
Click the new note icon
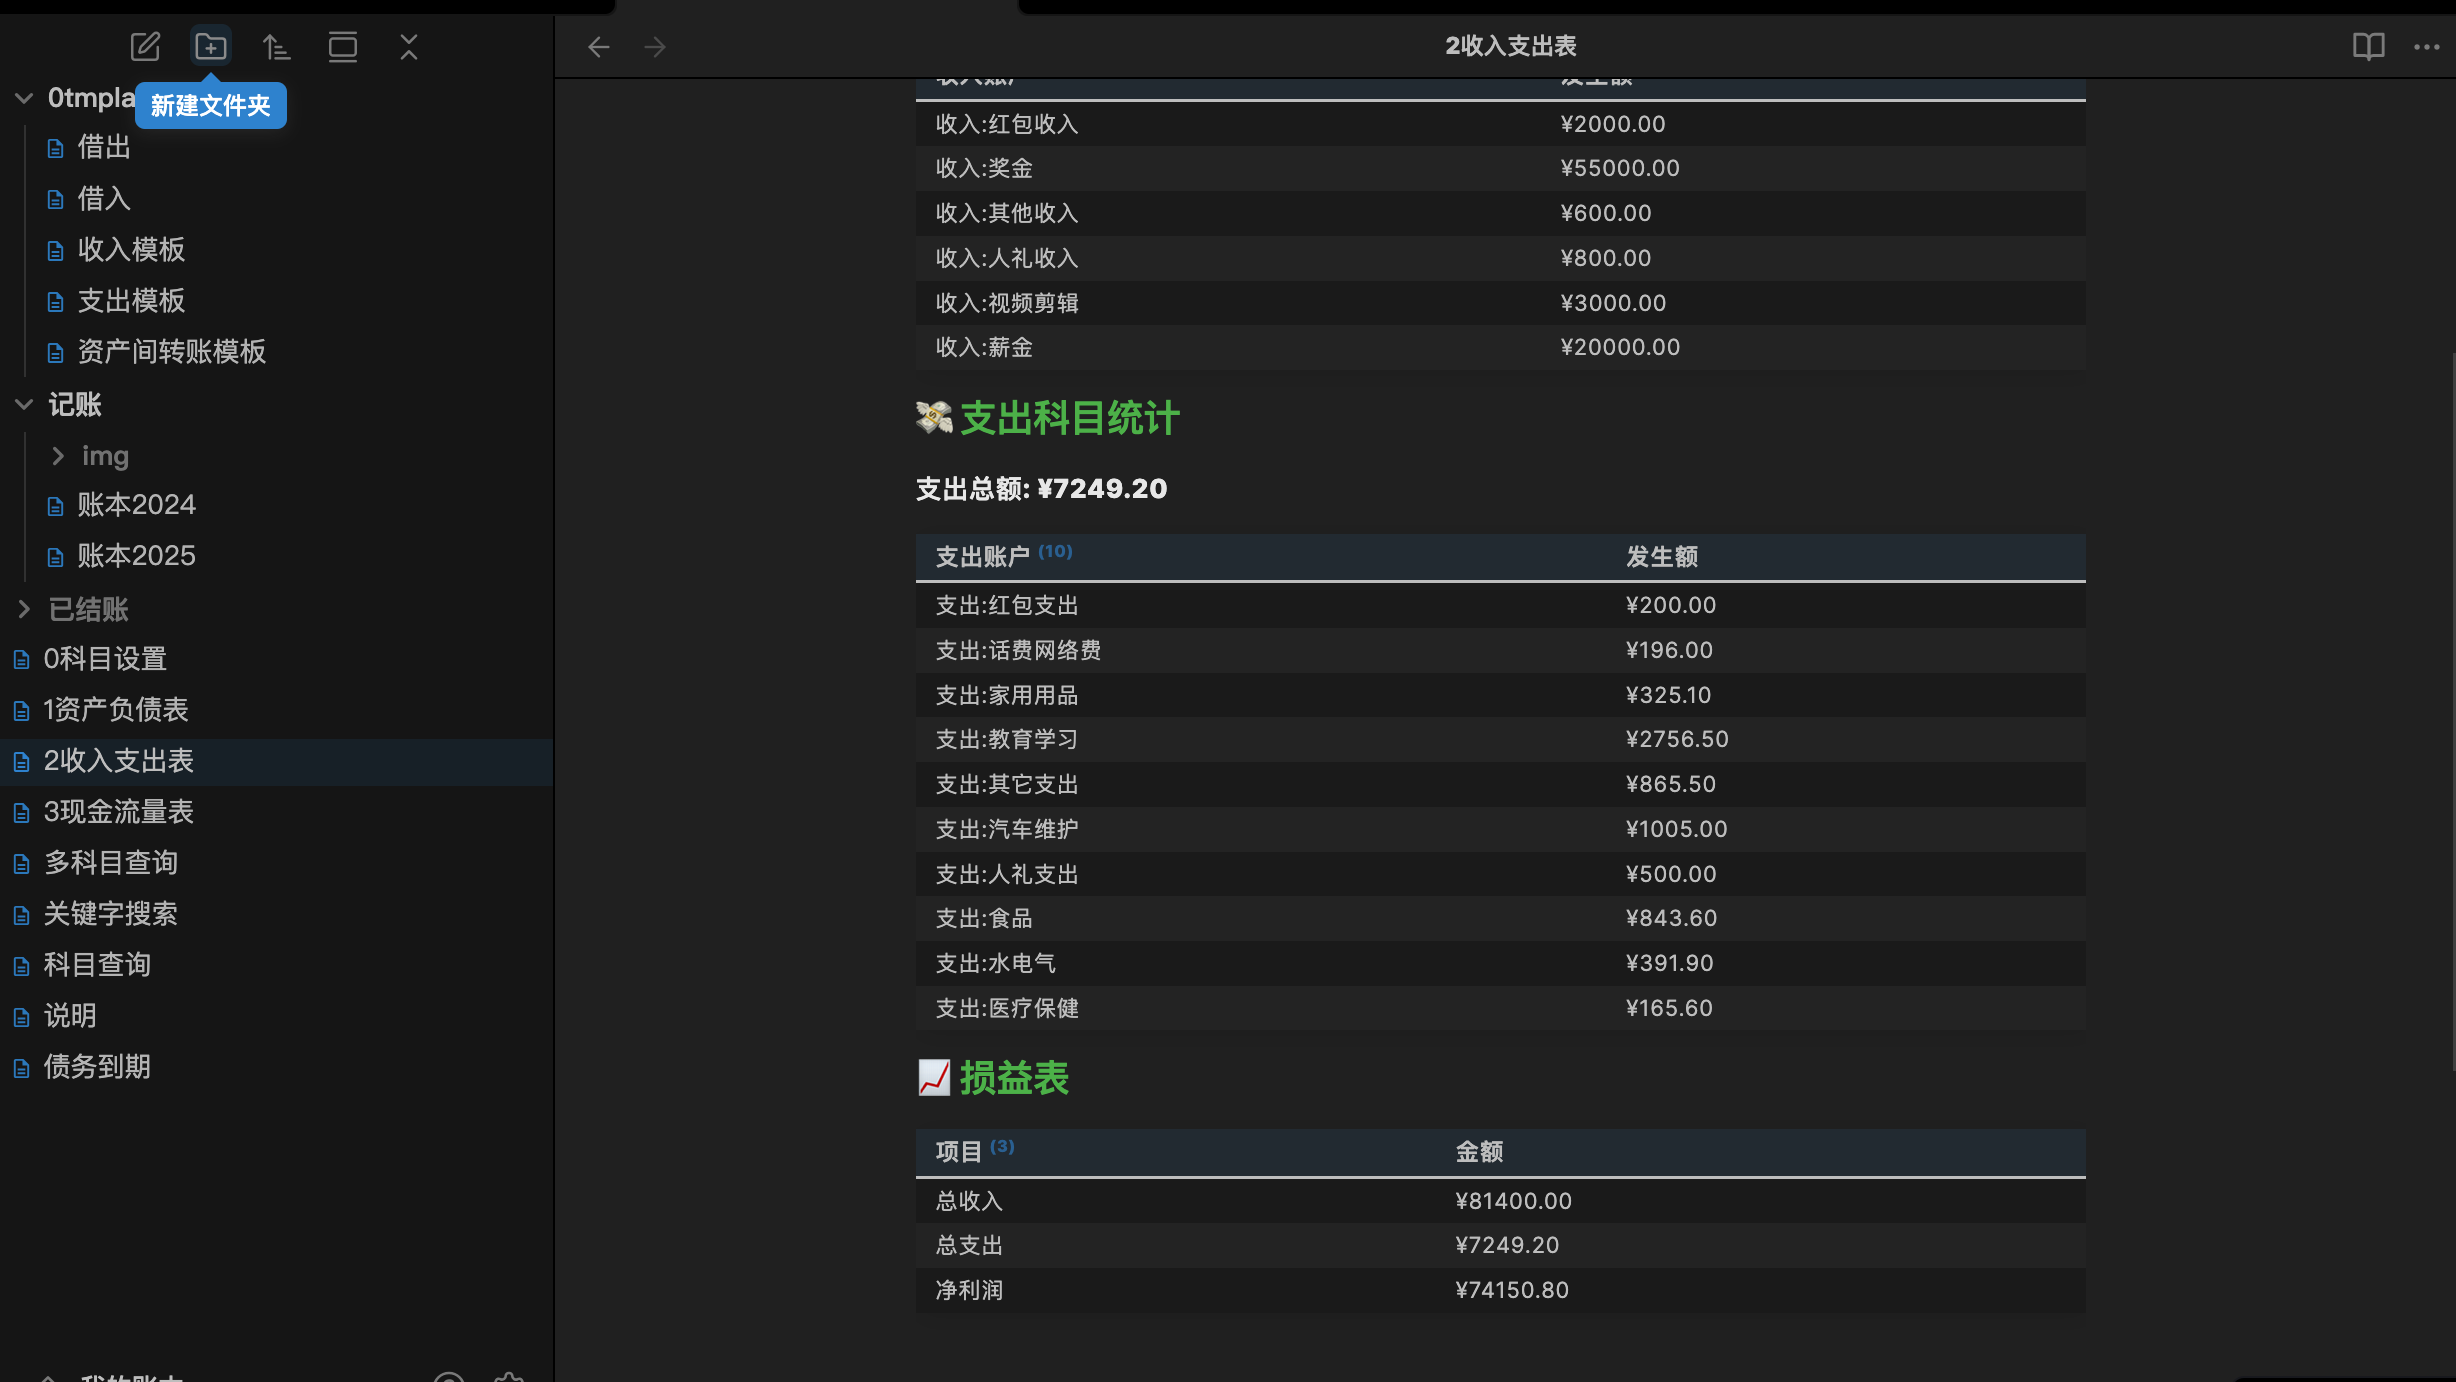(x=145, y=46)
